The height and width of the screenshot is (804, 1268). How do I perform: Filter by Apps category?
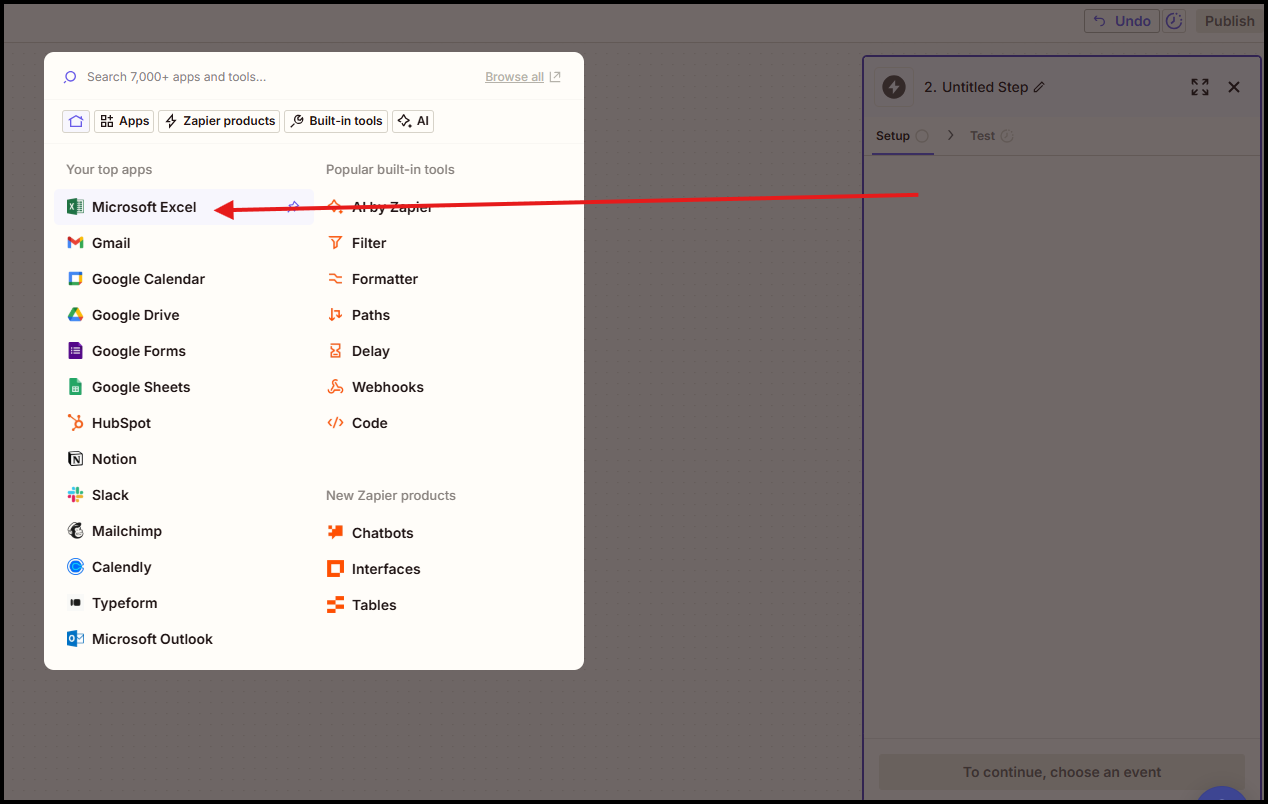click(124, 121)
